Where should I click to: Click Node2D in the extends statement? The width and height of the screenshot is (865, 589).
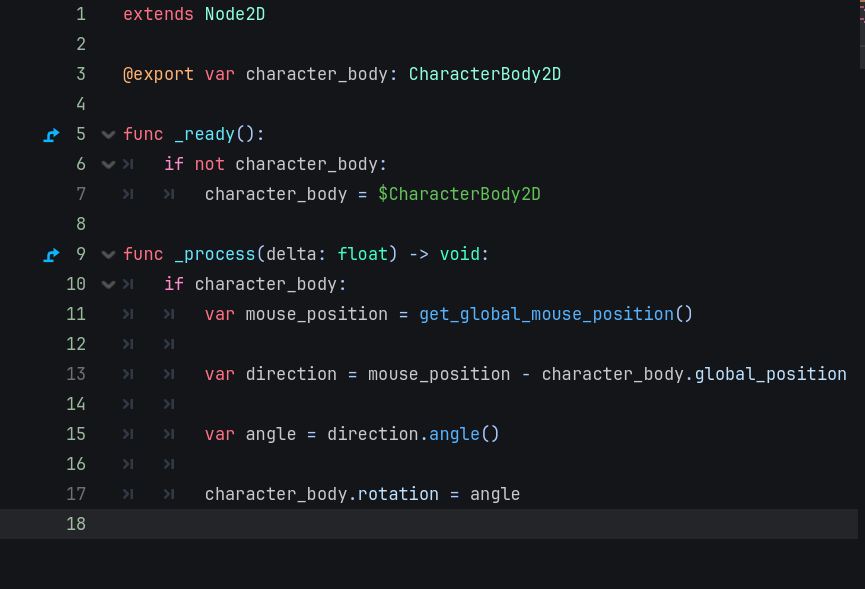click(235, 15)
